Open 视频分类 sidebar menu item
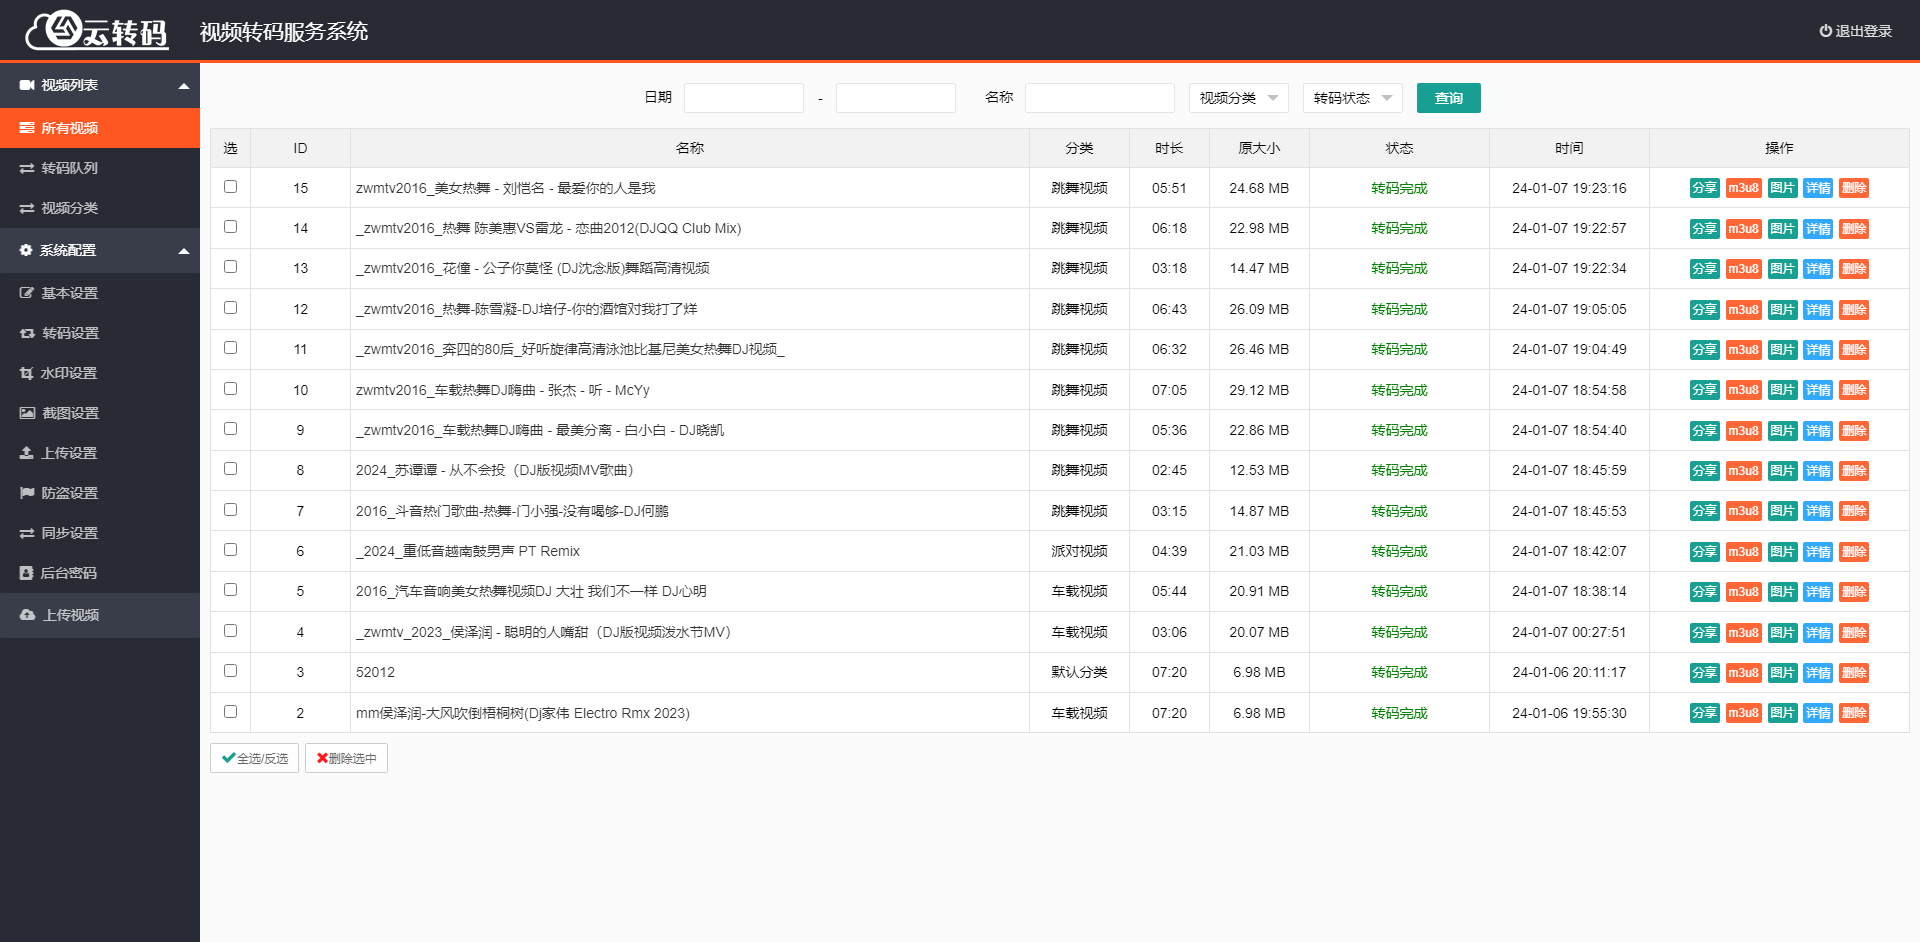Screen dimensions: 1920x942 pos(100,208)
